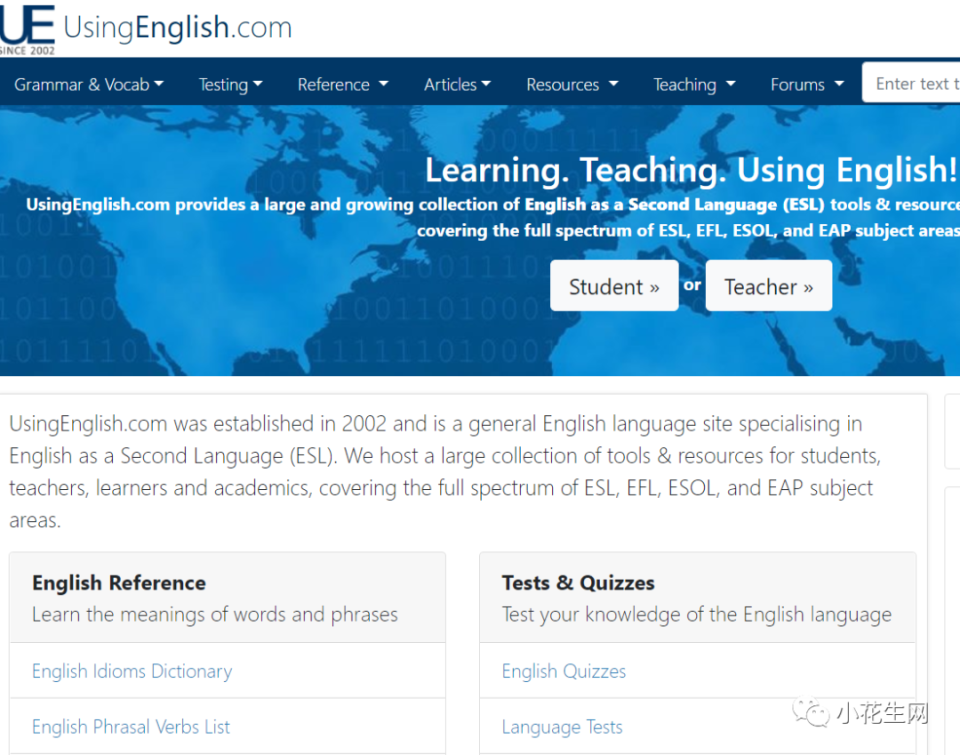Open the Resources dropdown menu
Screen dimensions: 960x755
[572, 85]
